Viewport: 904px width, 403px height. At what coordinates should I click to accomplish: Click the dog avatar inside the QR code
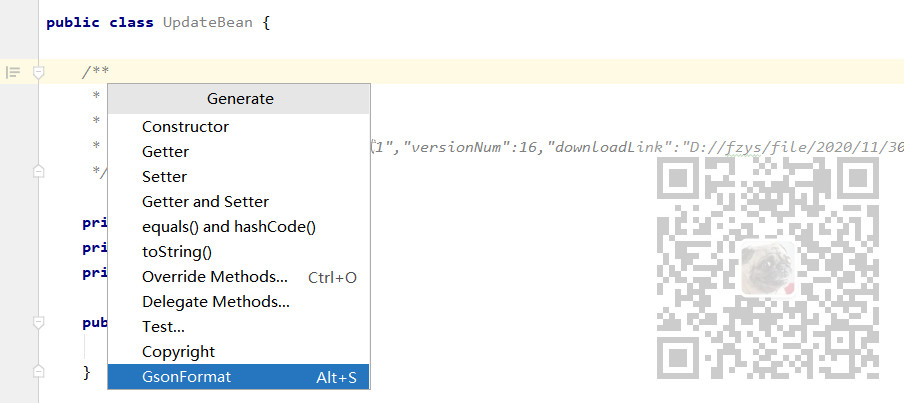(x=767, y=266)
